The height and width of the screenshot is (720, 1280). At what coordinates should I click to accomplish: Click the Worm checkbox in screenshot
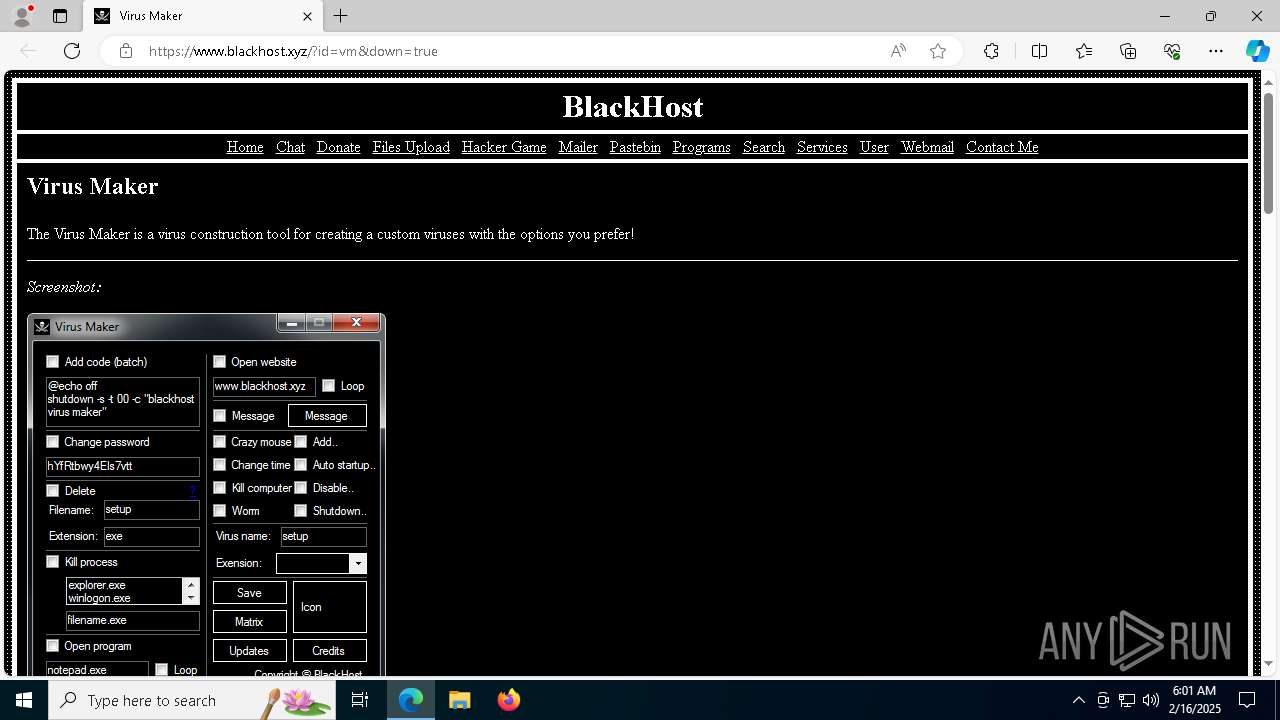220,511
